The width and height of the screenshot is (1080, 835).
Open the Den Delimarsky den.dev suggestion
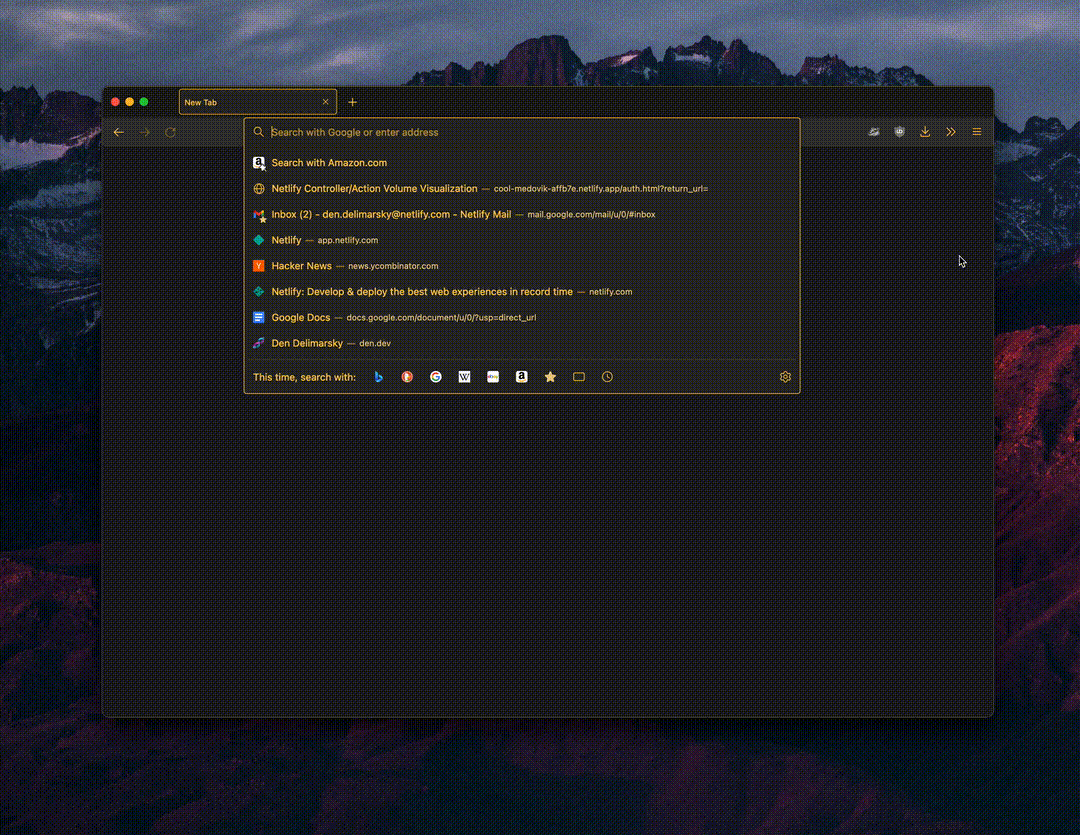[x=521, y=343]
